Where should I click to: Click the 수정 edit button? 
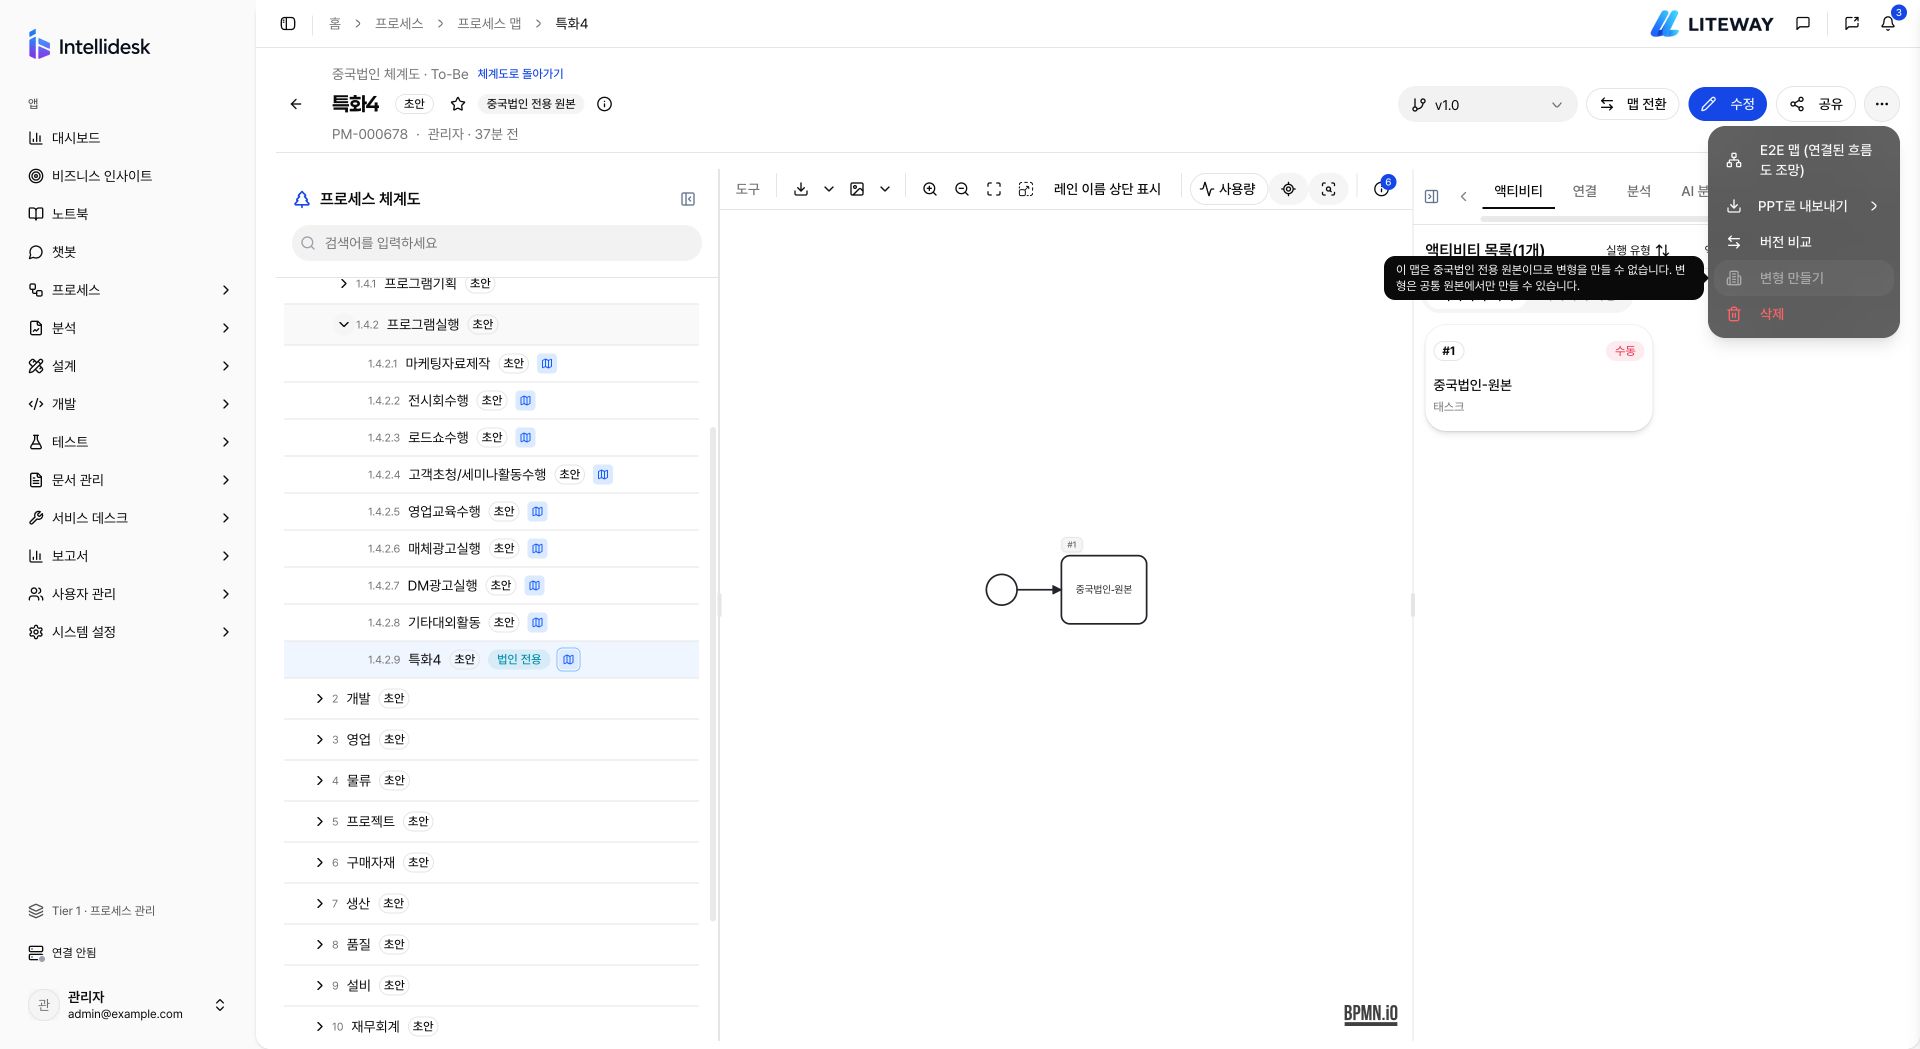1727,104
